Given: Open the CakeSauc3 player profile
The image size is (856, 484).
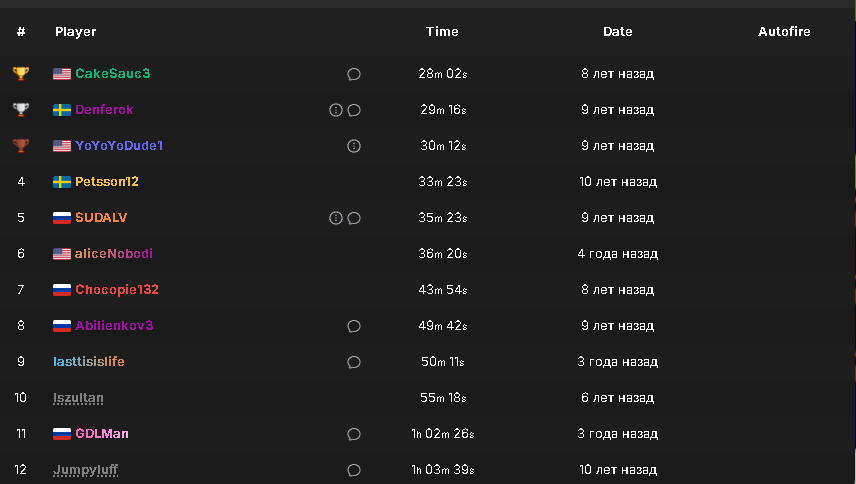Looking at the screenshot, I should coord(112,74).
